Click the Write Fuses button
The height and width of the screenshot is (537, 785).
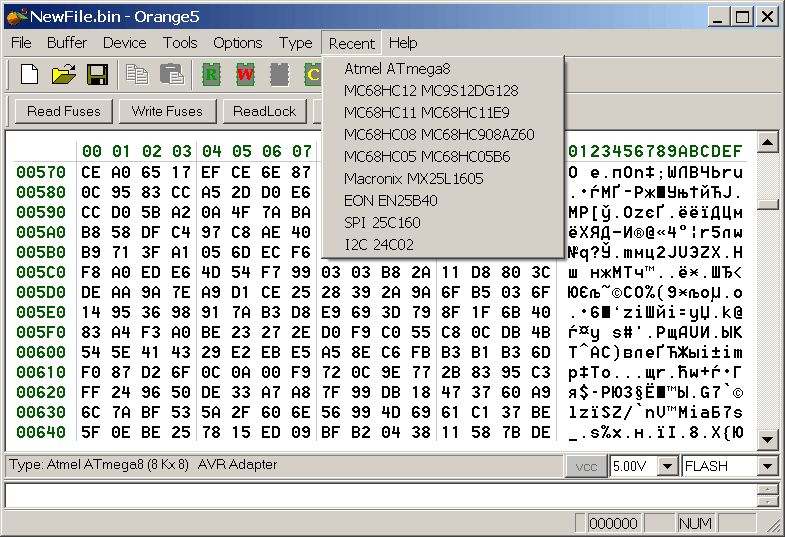pos(167,111)
